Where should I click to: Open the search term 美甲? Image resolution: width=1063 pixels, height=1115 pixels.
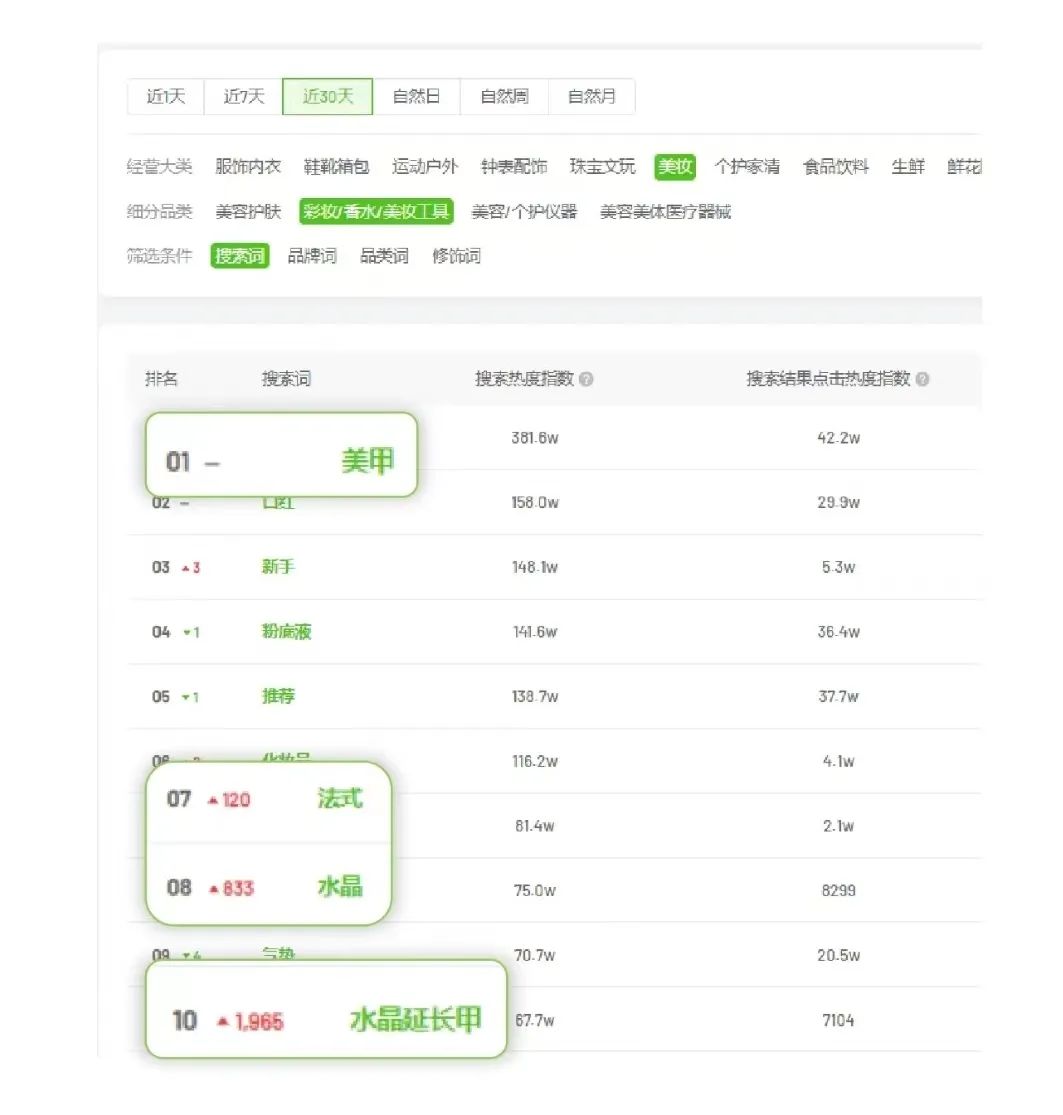pos(368,461)
